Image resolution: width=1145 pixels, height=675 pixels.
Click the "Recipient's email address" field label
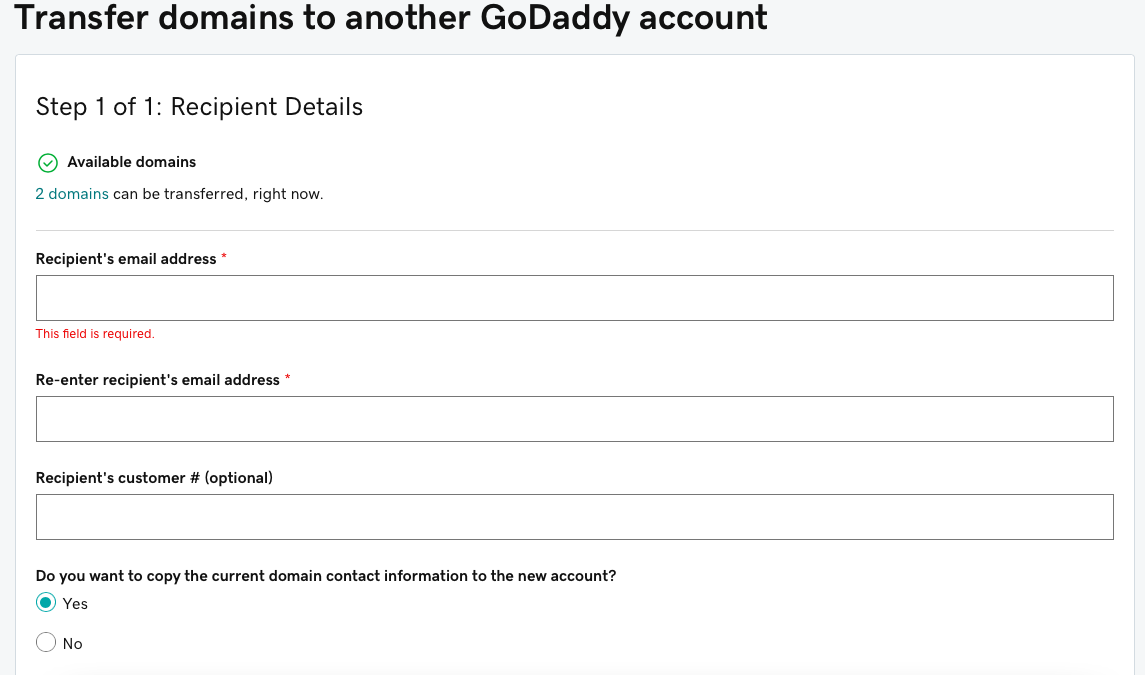(126, 259)
